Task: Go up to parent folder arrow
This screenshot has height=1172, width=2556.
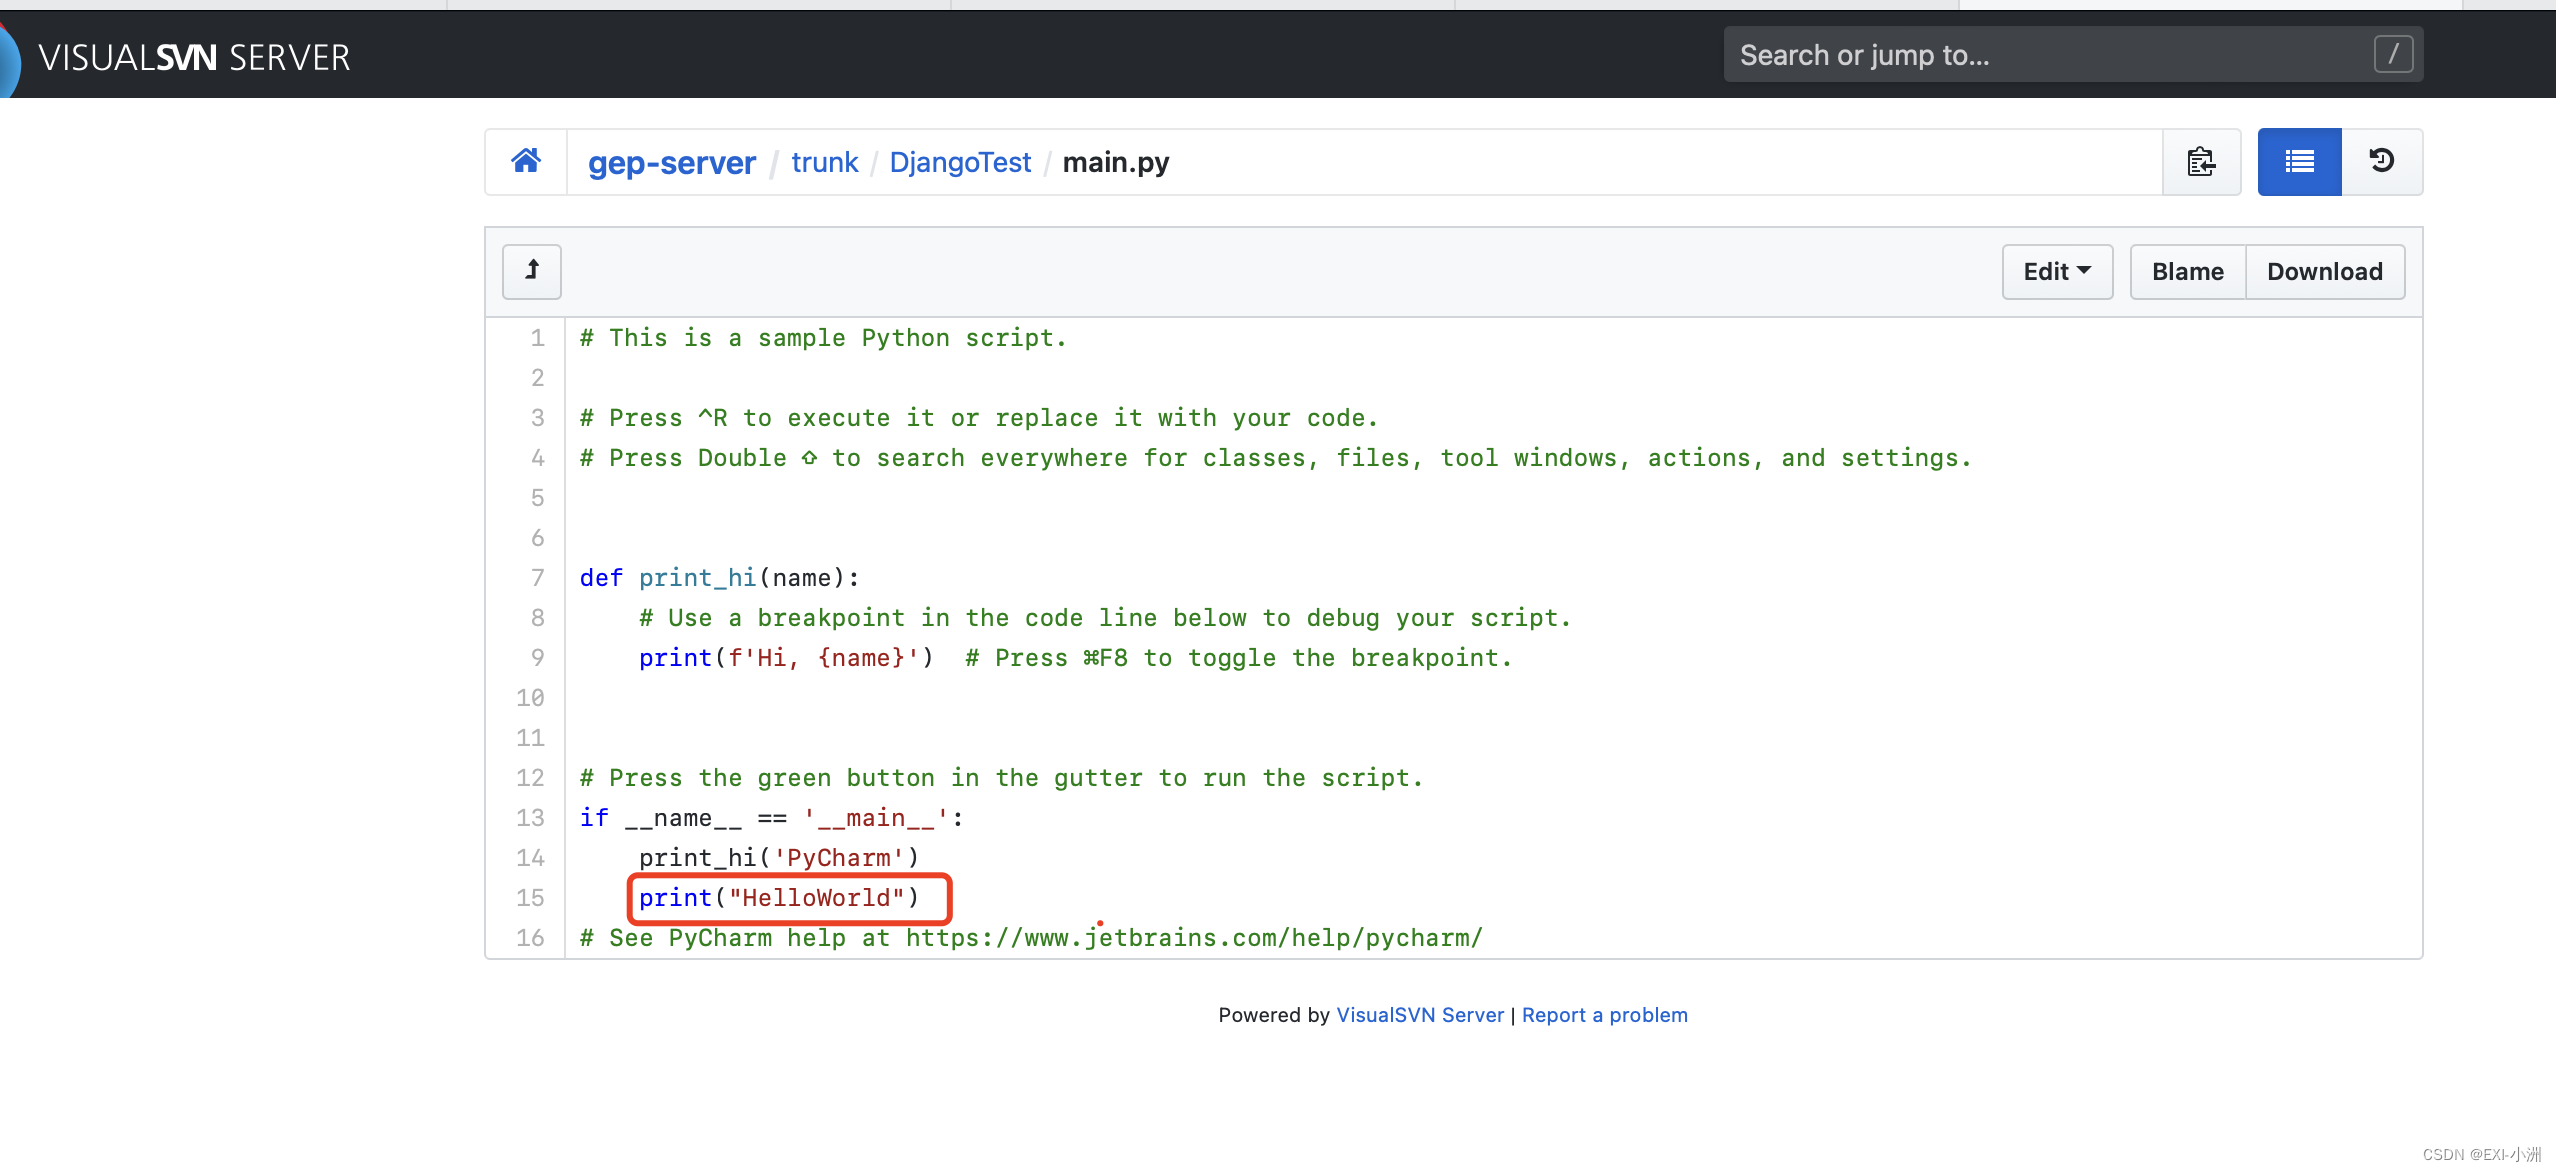Action: pyautogui.click(x=532, y=271)
